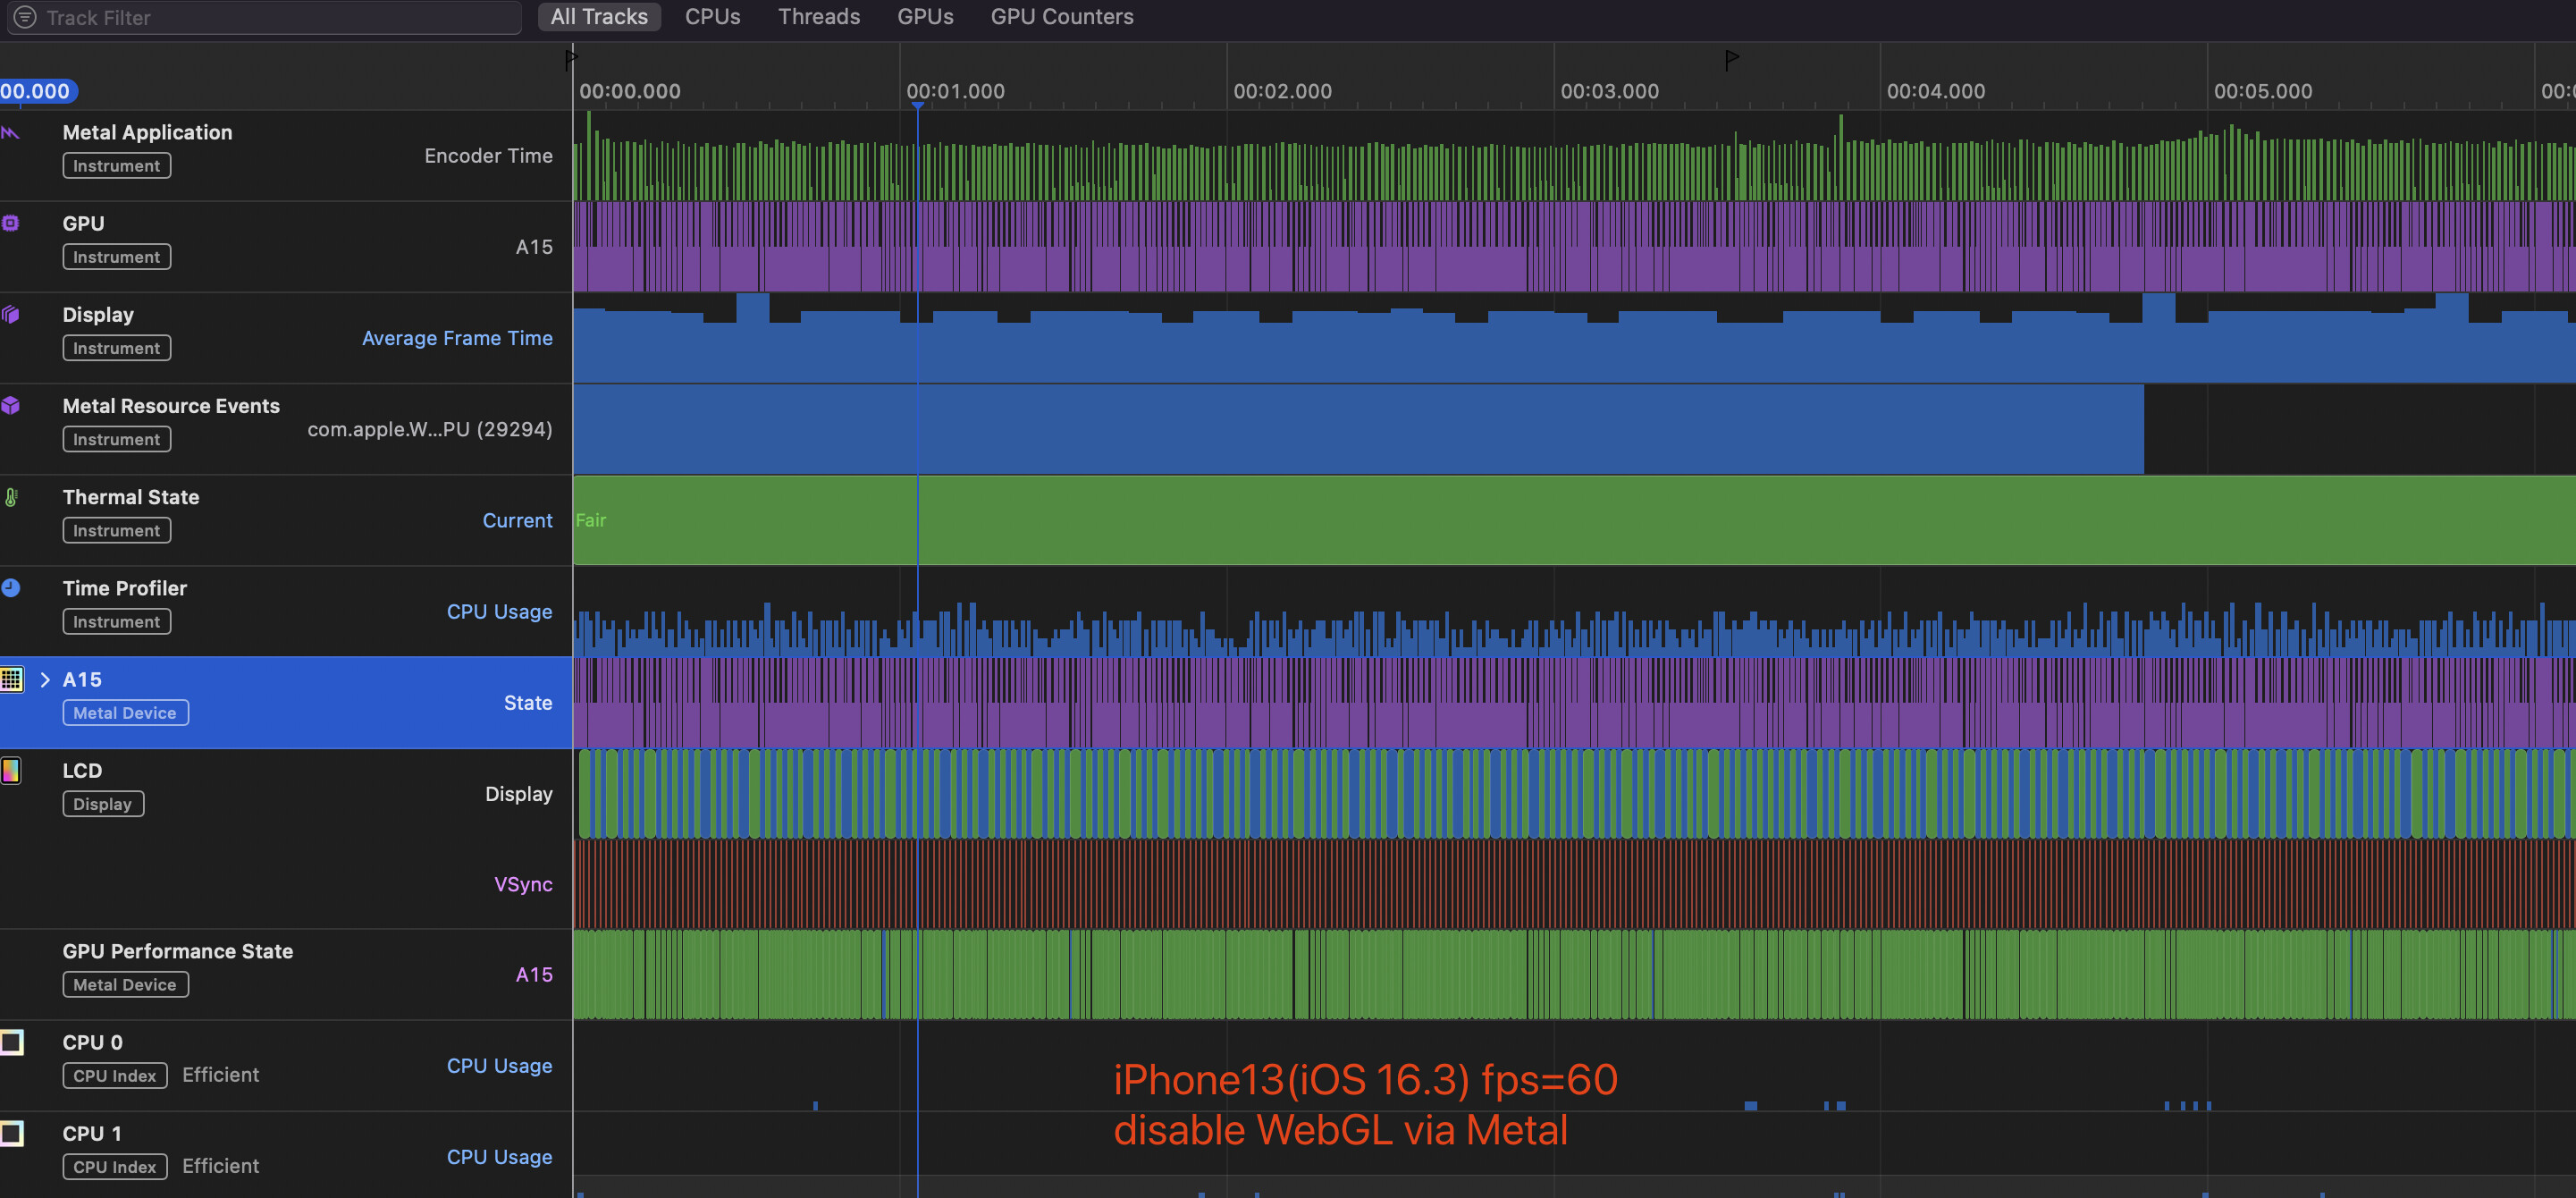
Task: Click the Metal Resource Events cube icon
Action: pos(10,405)
